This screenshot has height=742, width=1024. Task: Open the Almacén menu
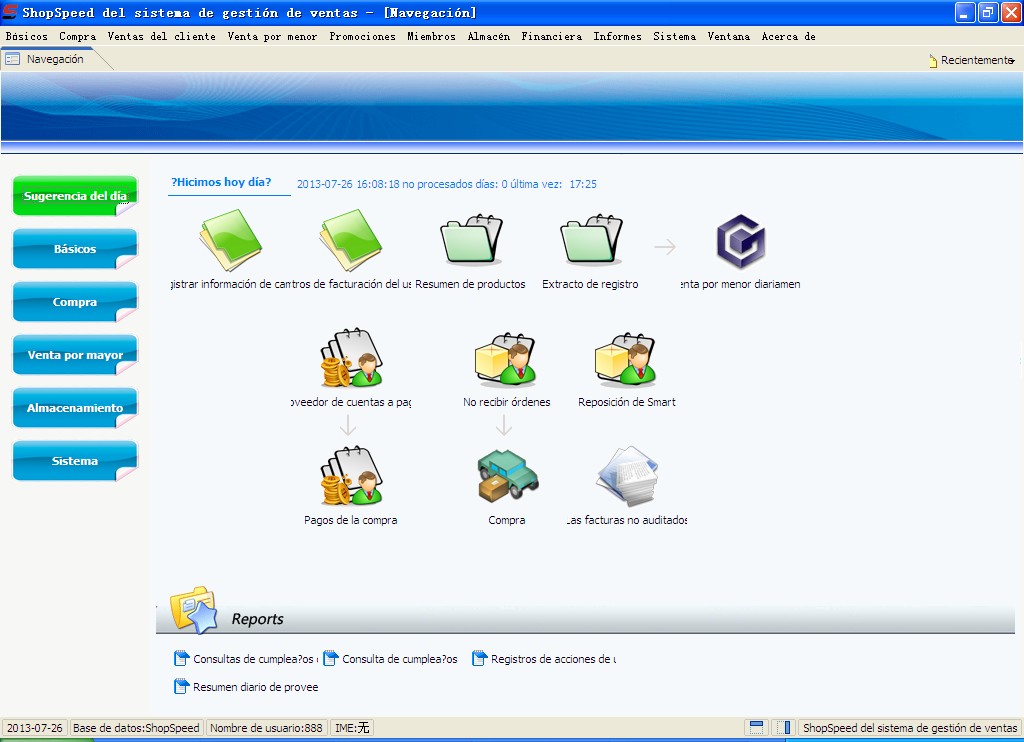click(489, 37)
